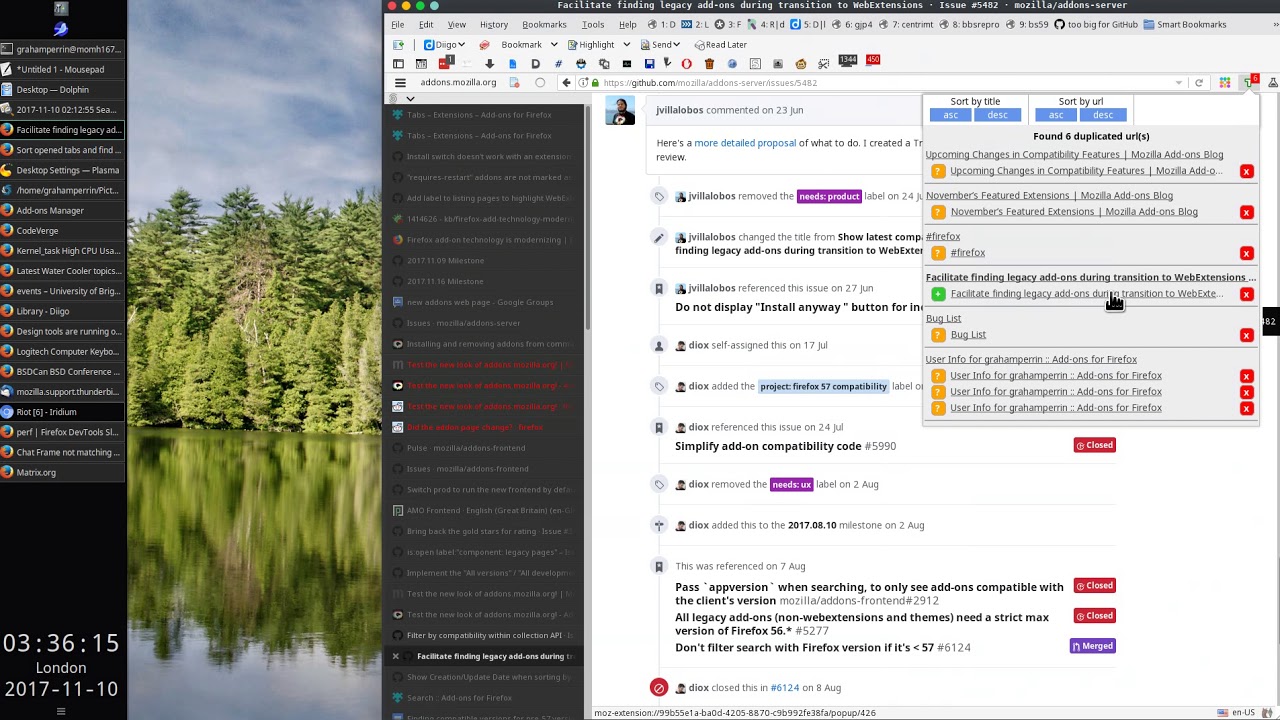Viewport: 1280px width, 720px height.
Task: Click the download arrow toolbar icon
Action: click(x=489, y=64)
